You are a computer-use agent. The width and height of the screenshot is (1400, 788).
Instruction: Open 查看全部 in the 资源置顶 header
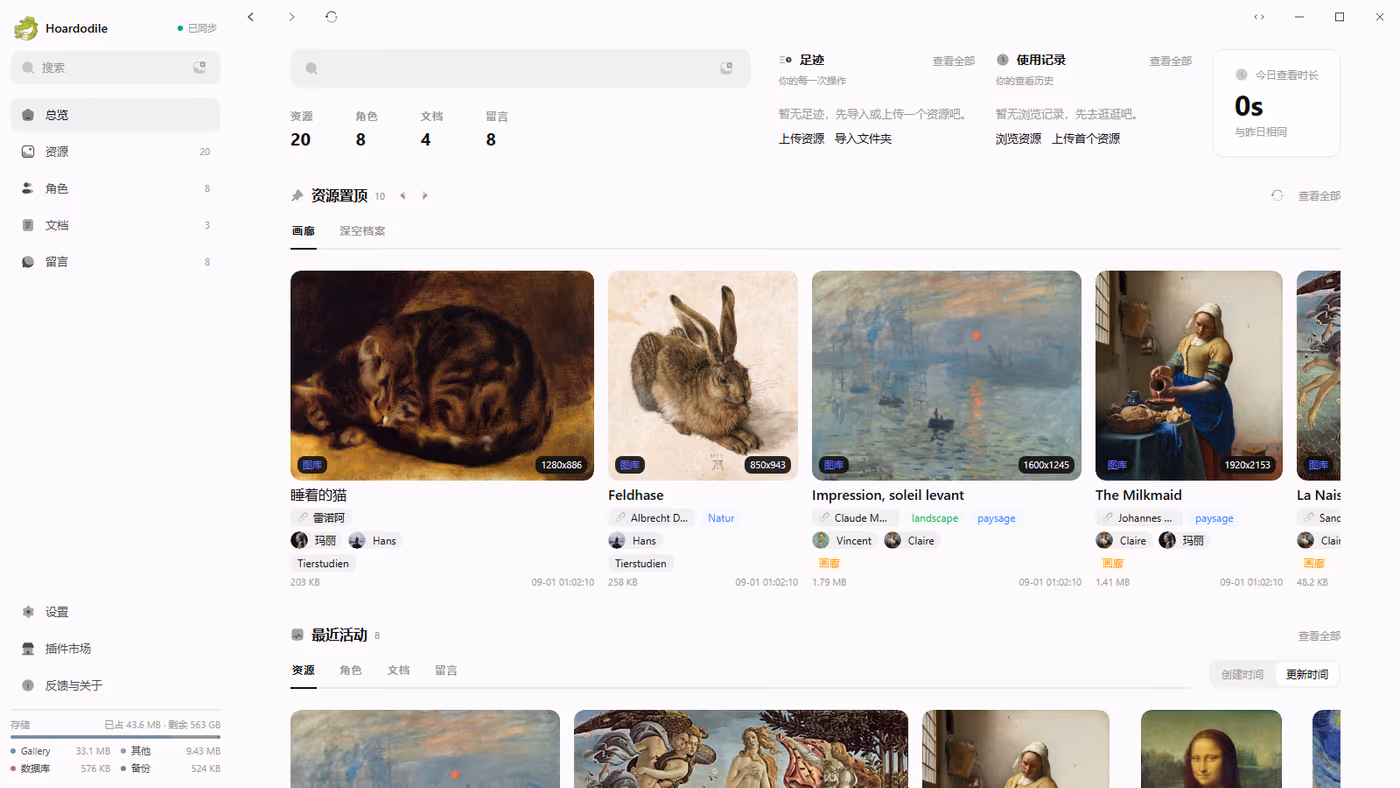(1319, 196)
